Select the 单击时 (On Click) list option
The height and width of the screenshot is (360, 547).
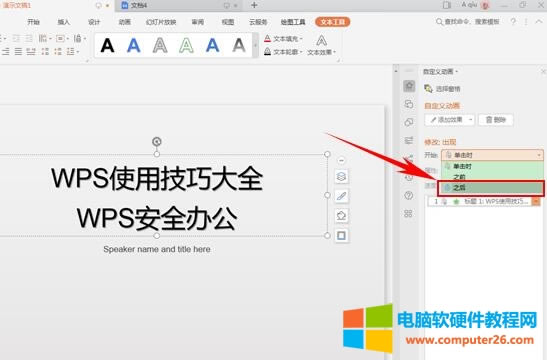click(x=492, y=166)
